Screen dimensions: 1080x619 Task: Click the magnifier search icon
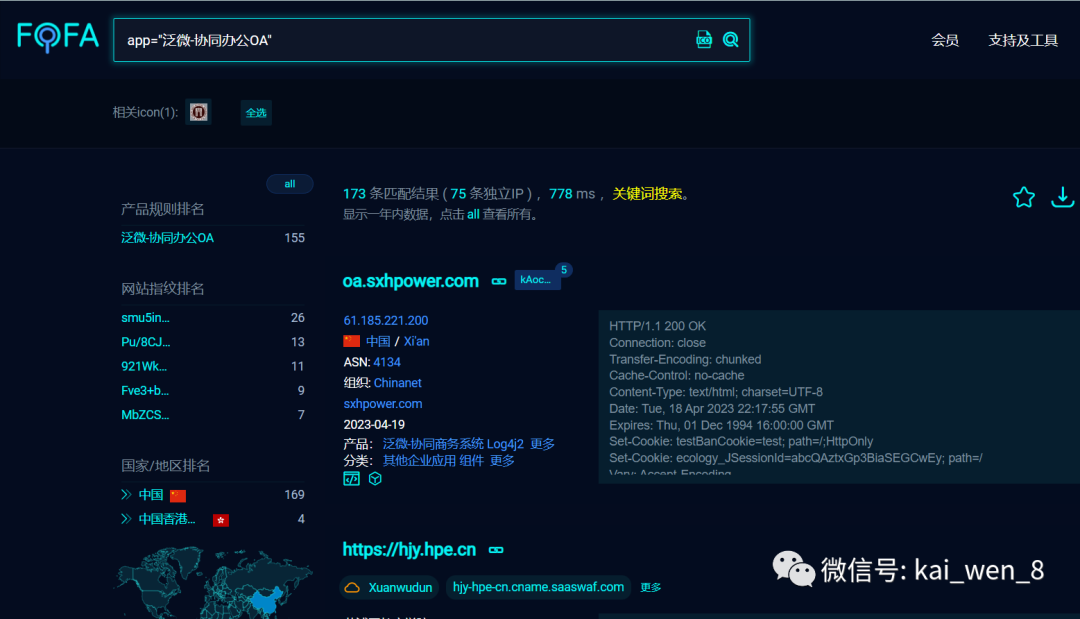tap(730, 39)
